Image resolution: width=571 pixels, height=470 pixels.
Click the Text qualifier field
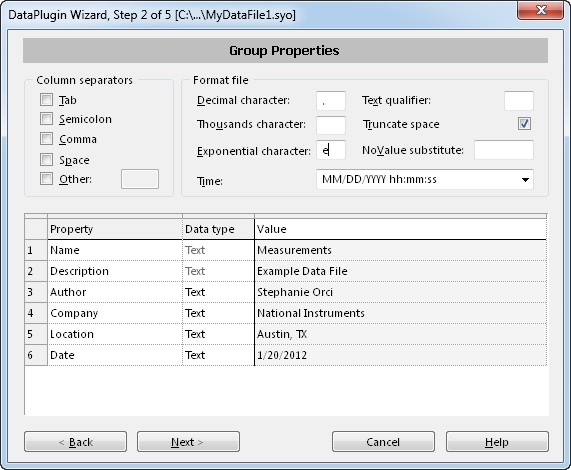click(519, 101)
